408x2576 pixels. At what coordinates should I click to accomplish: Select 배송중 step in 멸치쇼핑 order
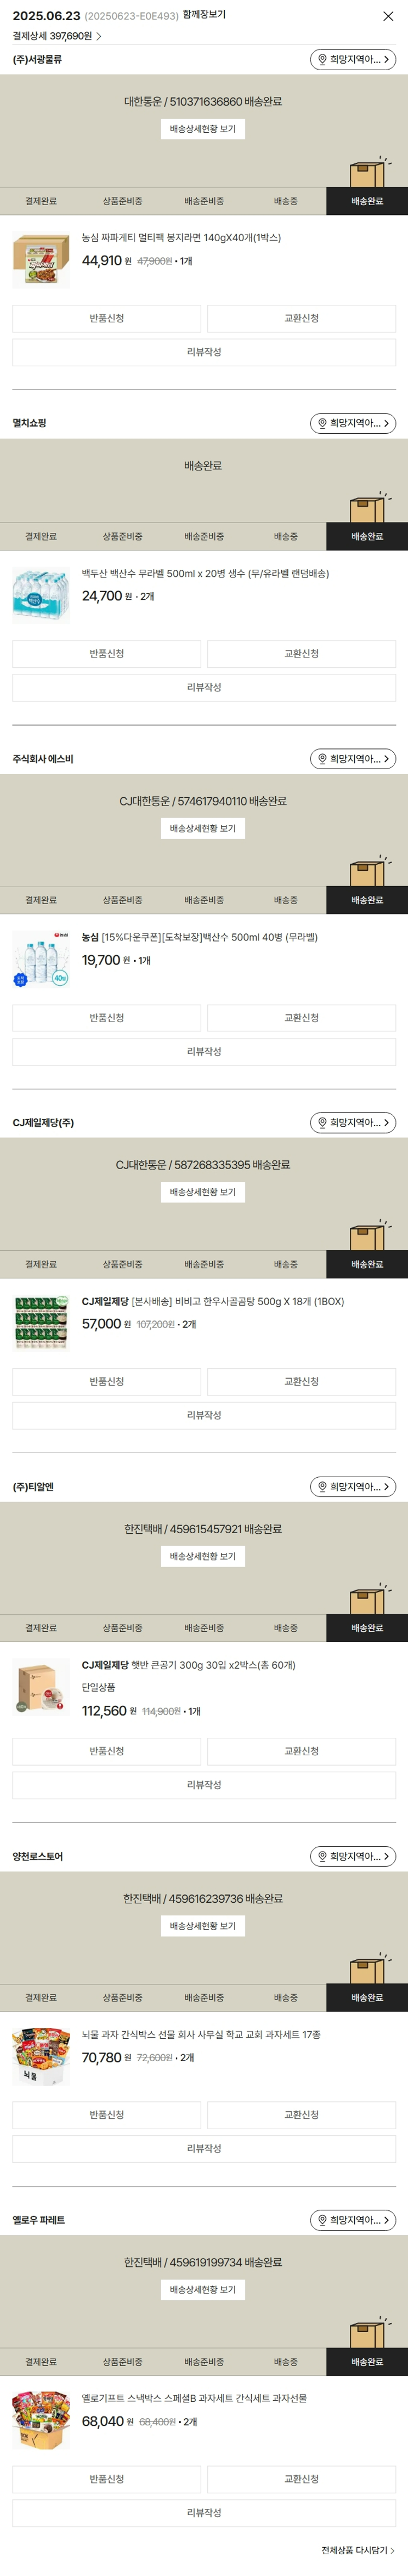click(x=285, y=537)
